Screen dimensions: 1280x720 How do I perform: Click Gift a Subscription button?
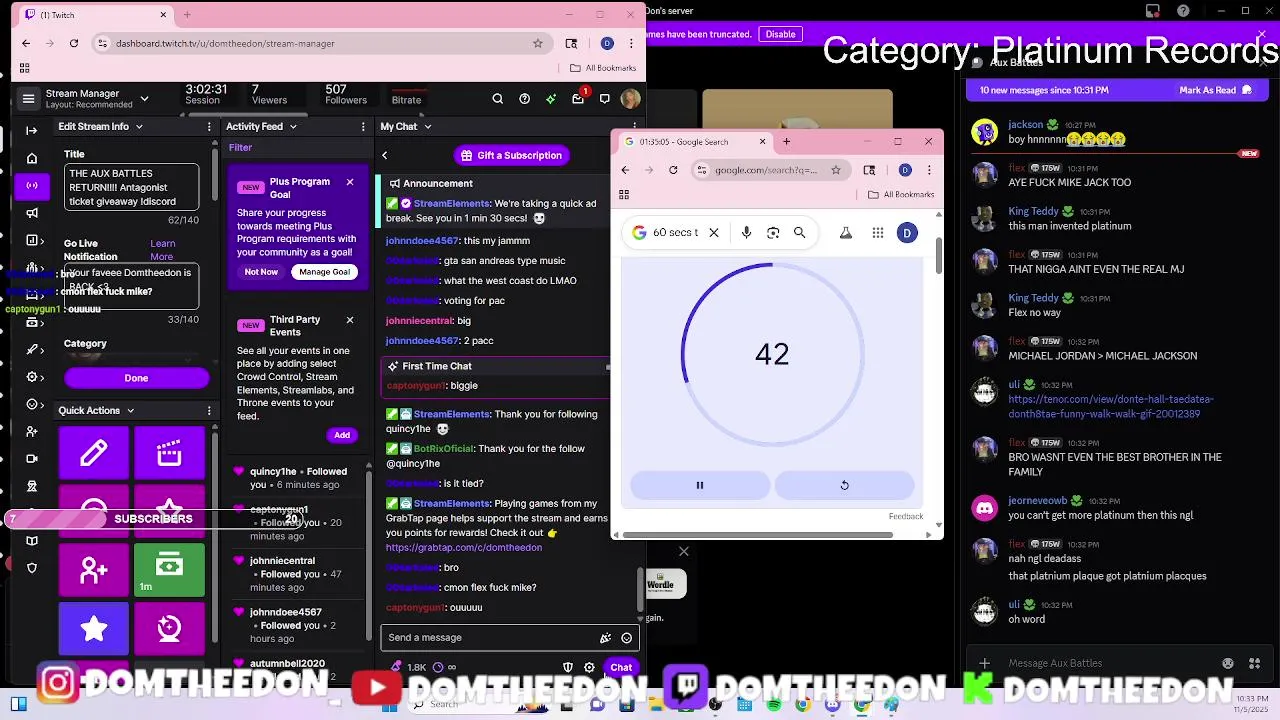(511, 155)
